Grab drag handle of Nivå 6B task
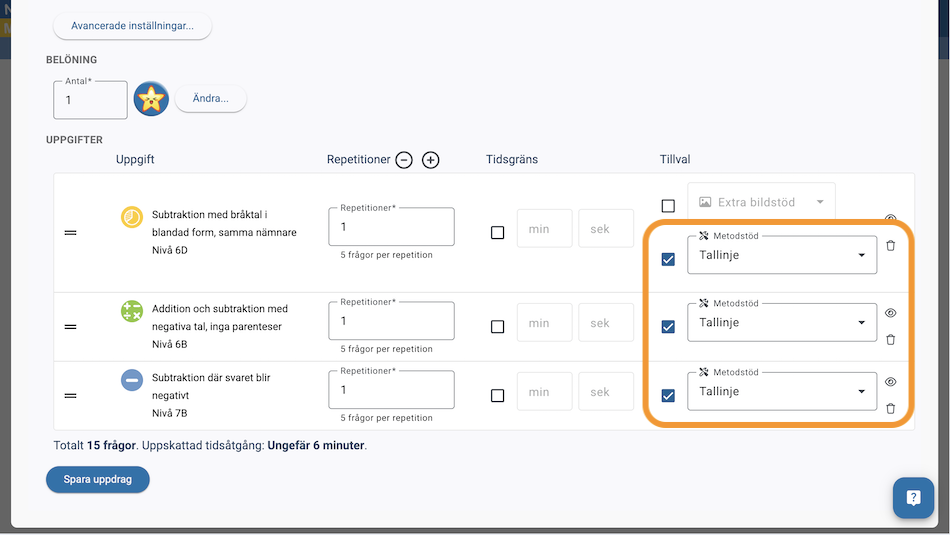This screenshot has width=950, height=535. click(x=71, y=327)
